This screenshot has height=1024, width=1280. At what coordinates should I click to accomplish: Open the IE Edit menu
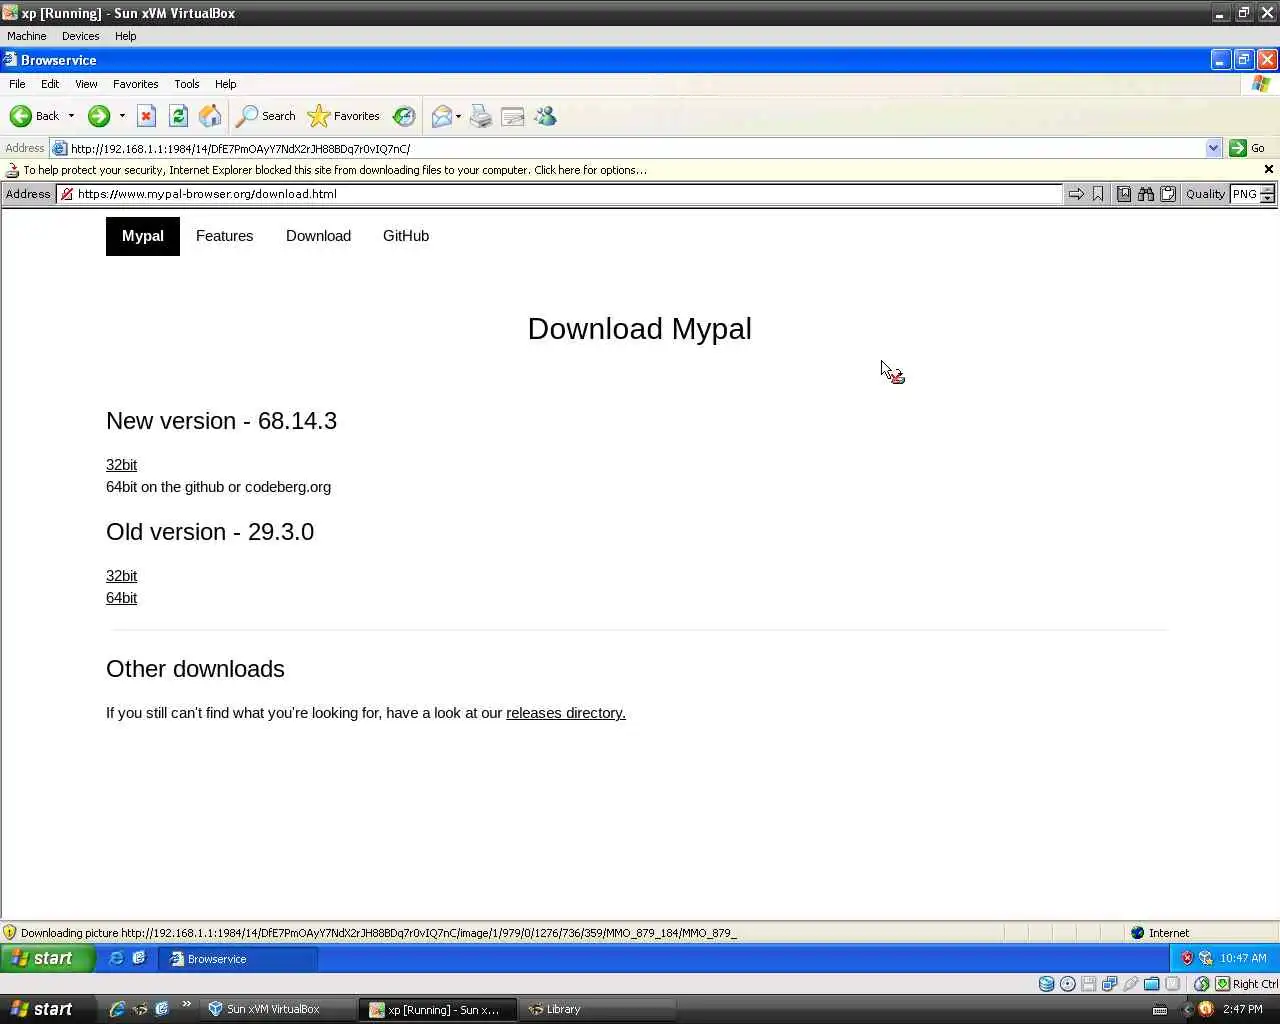pos(50,84)
